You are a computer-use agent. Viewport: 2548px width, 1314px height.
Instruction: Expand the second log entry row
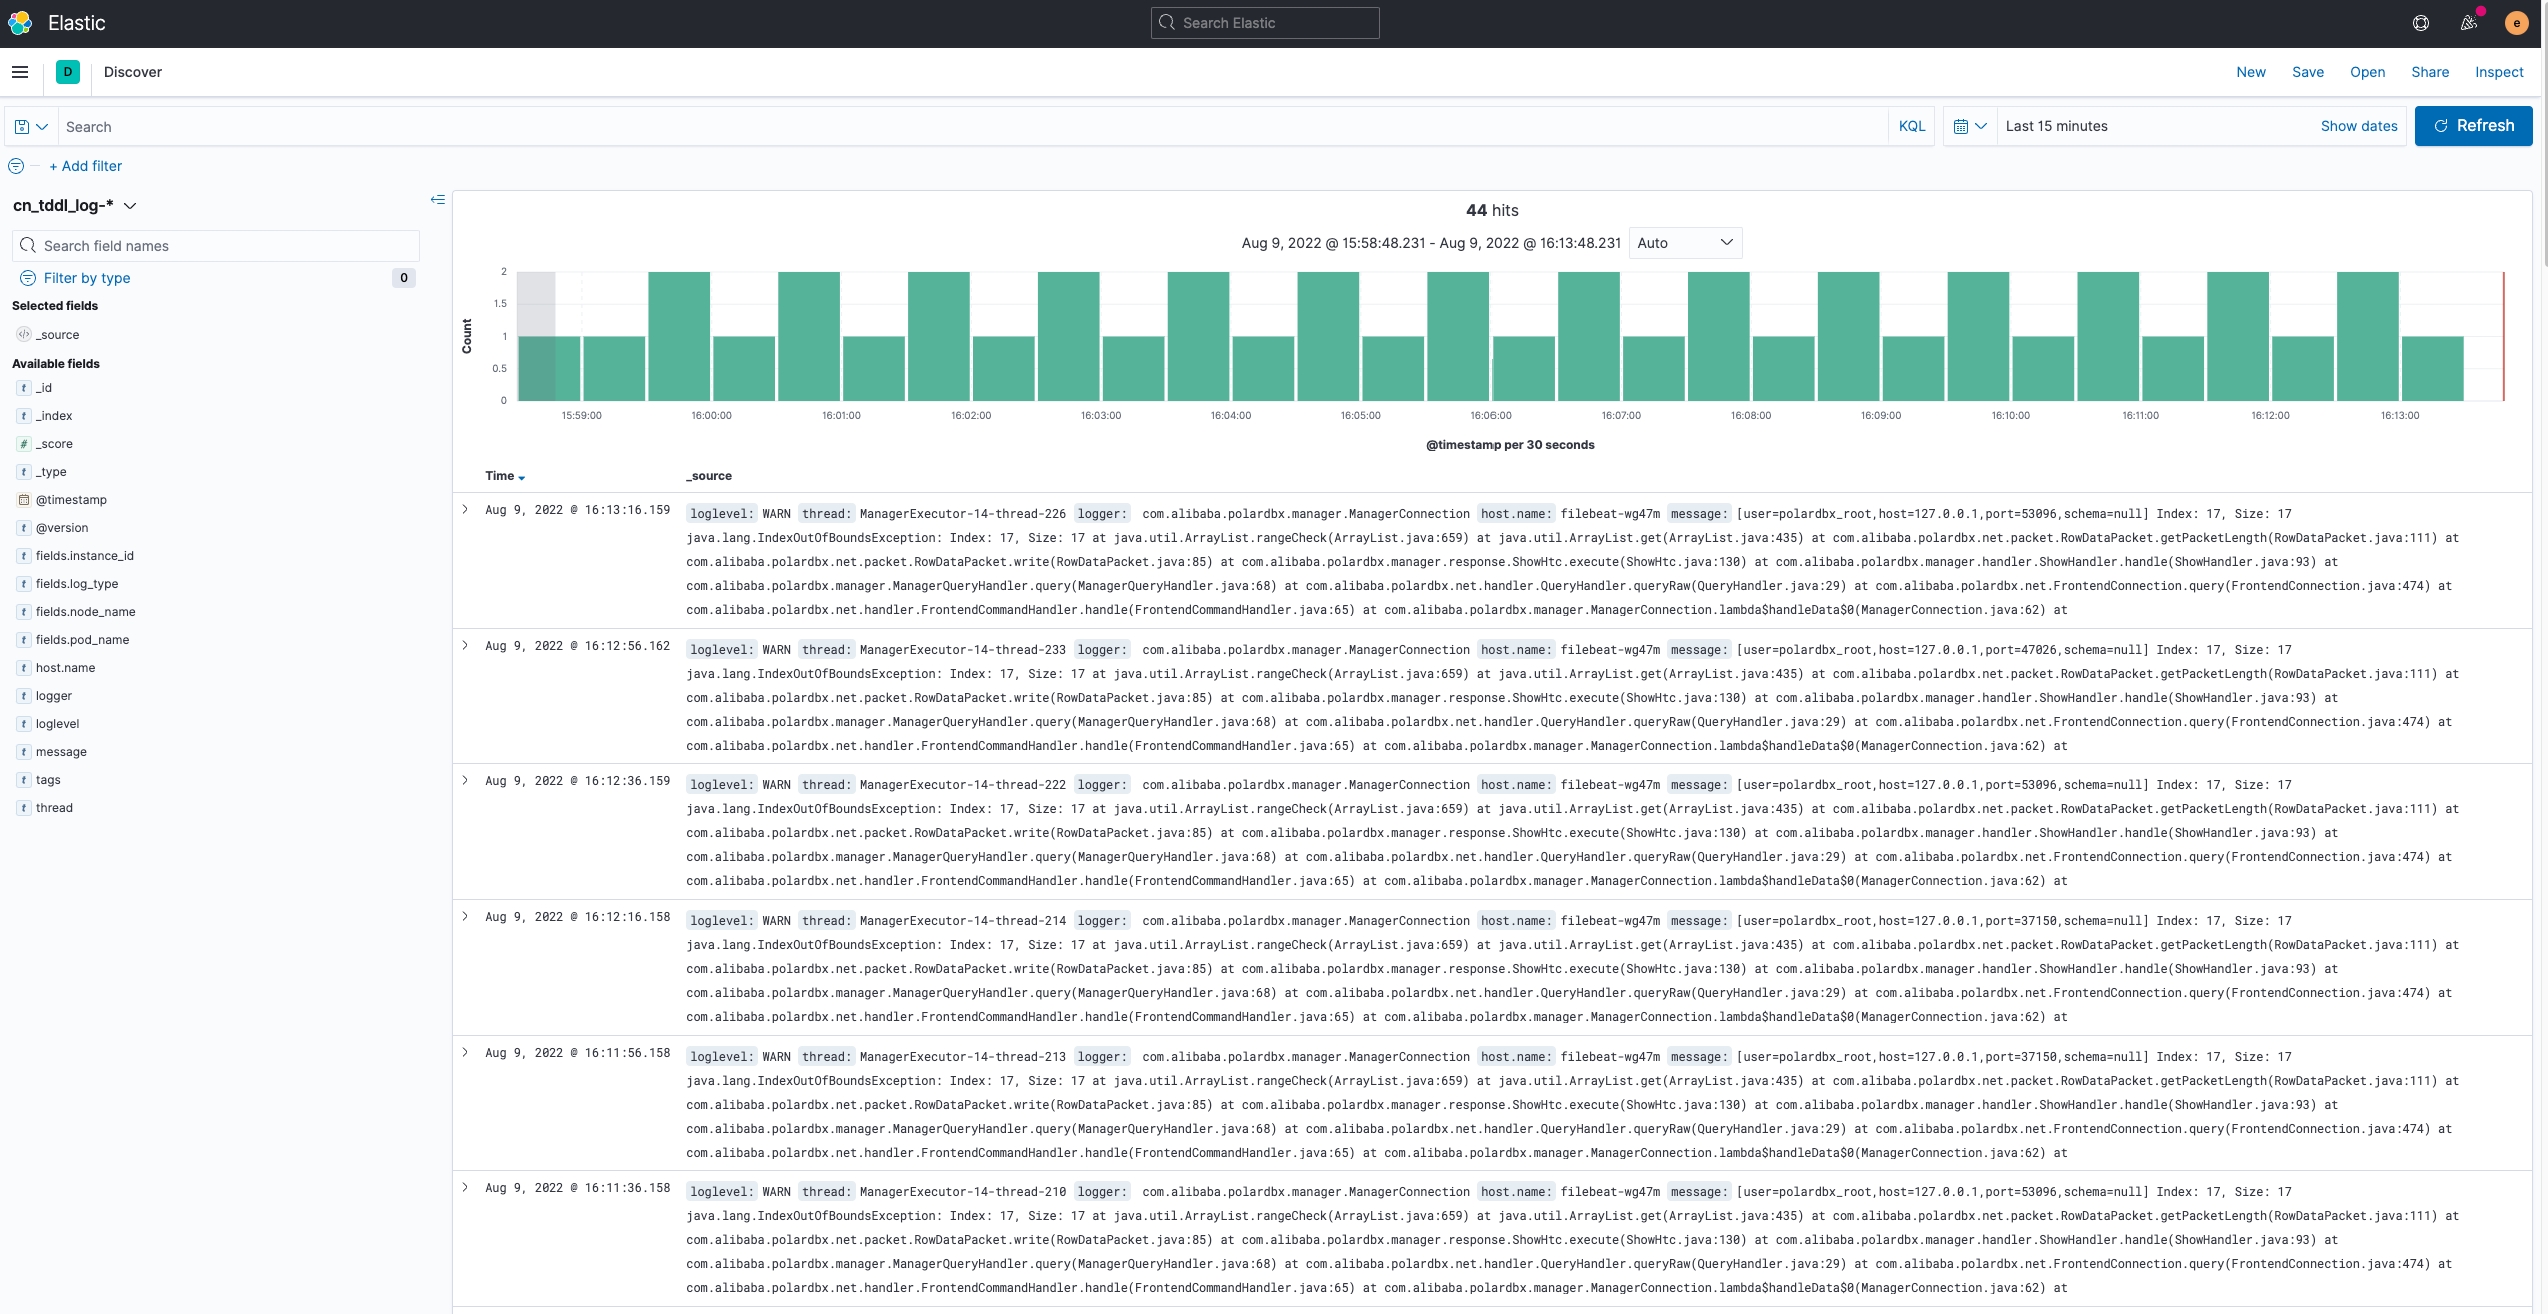tap(466, 649)
